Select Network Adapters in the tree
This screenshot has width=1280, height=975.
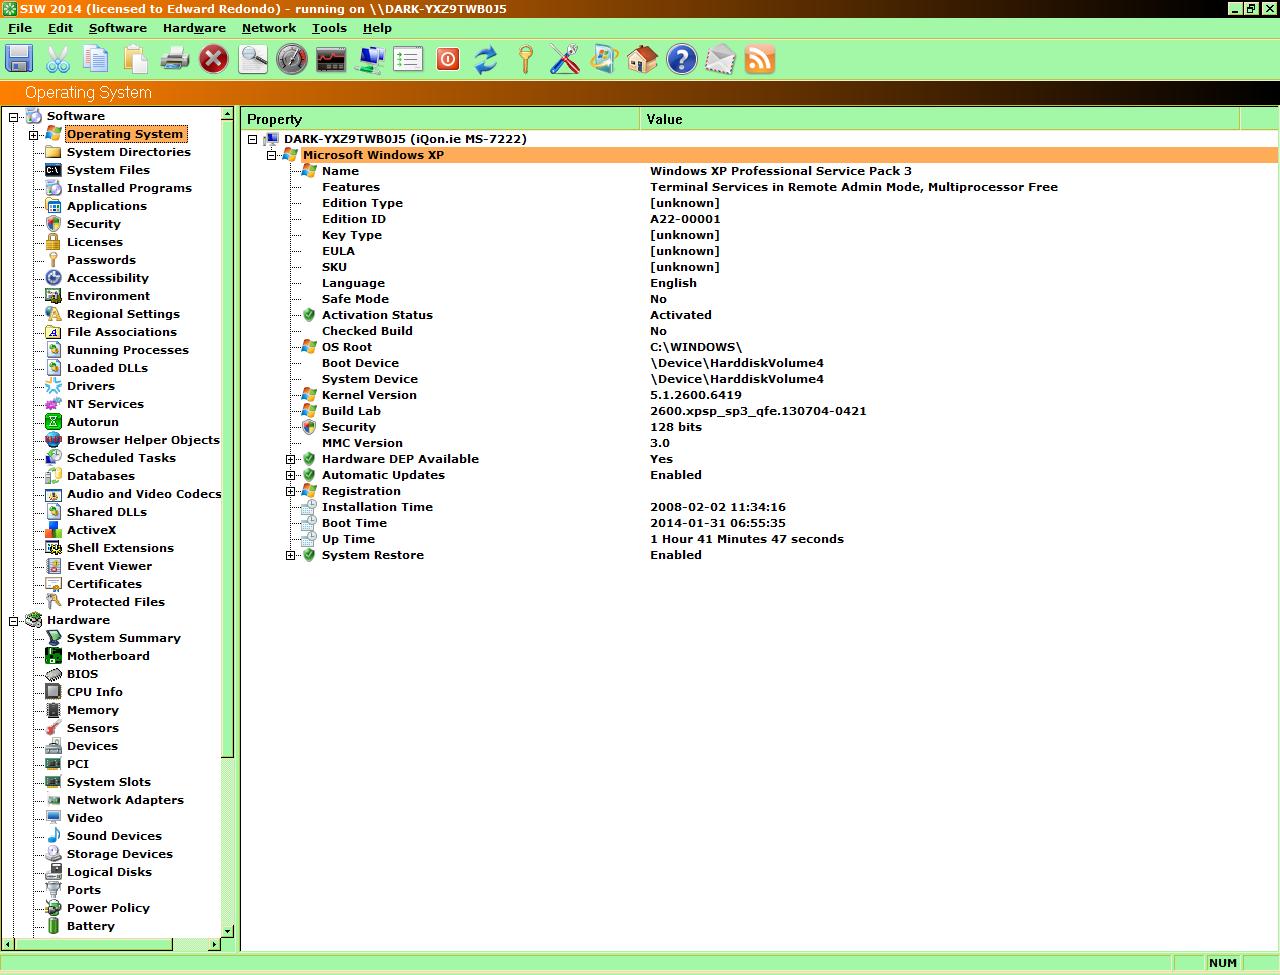pyautogui.click(x=125, y=800)
